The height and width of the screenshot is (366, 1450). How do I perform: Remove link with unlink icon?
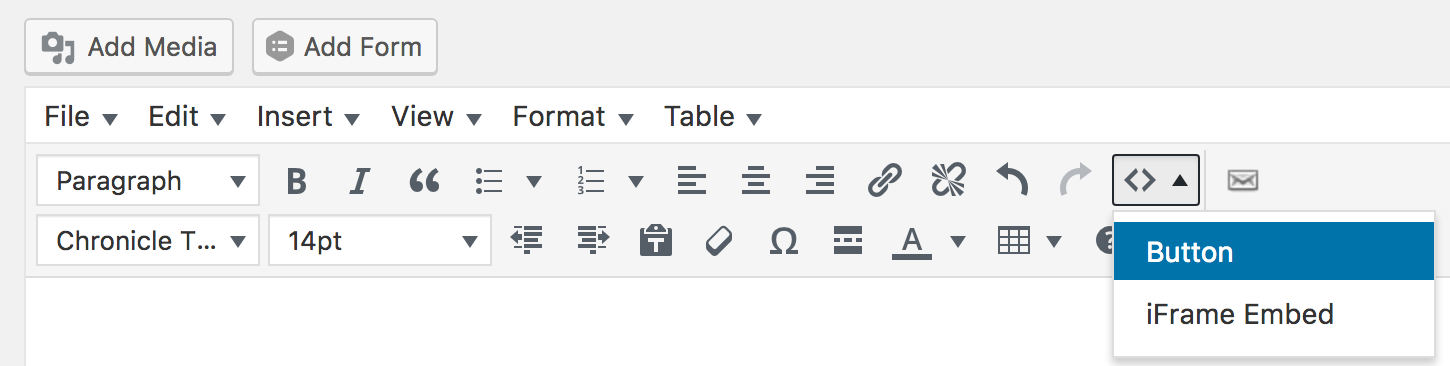coord(948,181)
